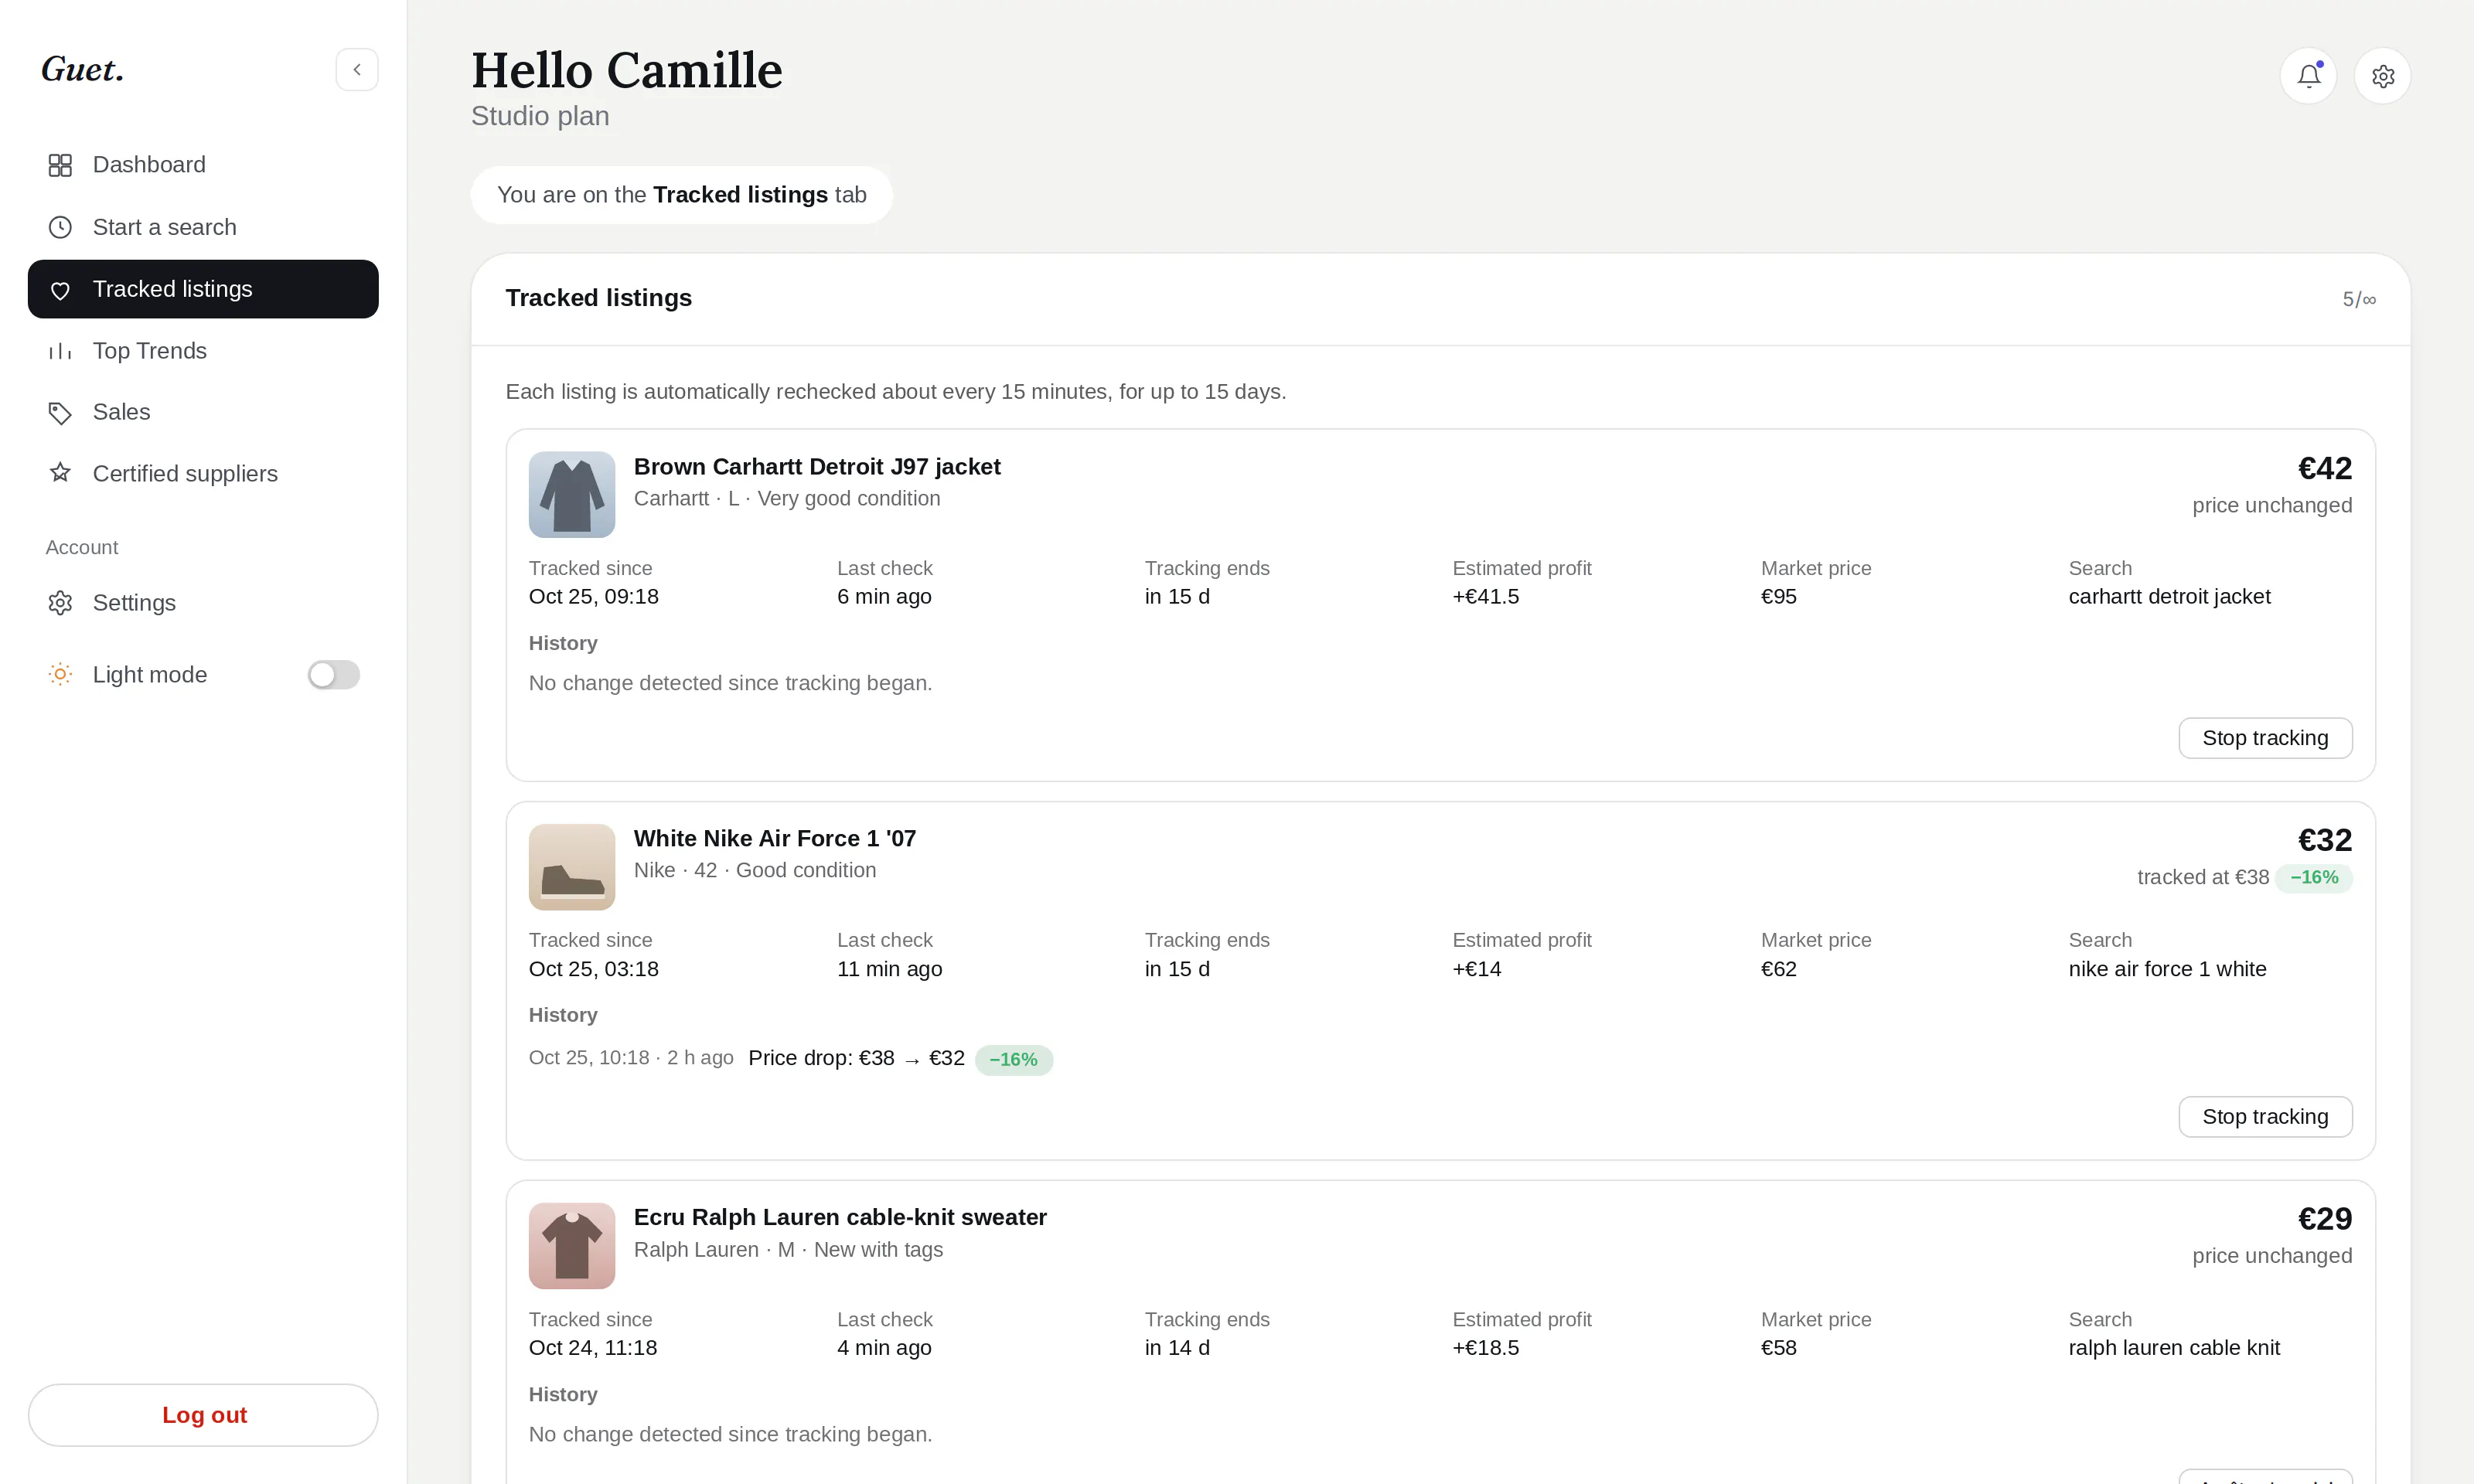Click the Light mode sun icon
Viewport: 2474px width, 1484px height.
[x=60, y=675]
